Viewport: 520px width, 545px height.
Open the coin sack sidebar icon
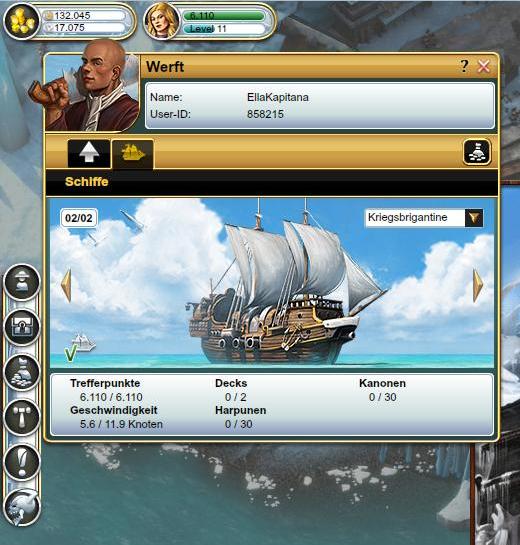pos(22,372)
